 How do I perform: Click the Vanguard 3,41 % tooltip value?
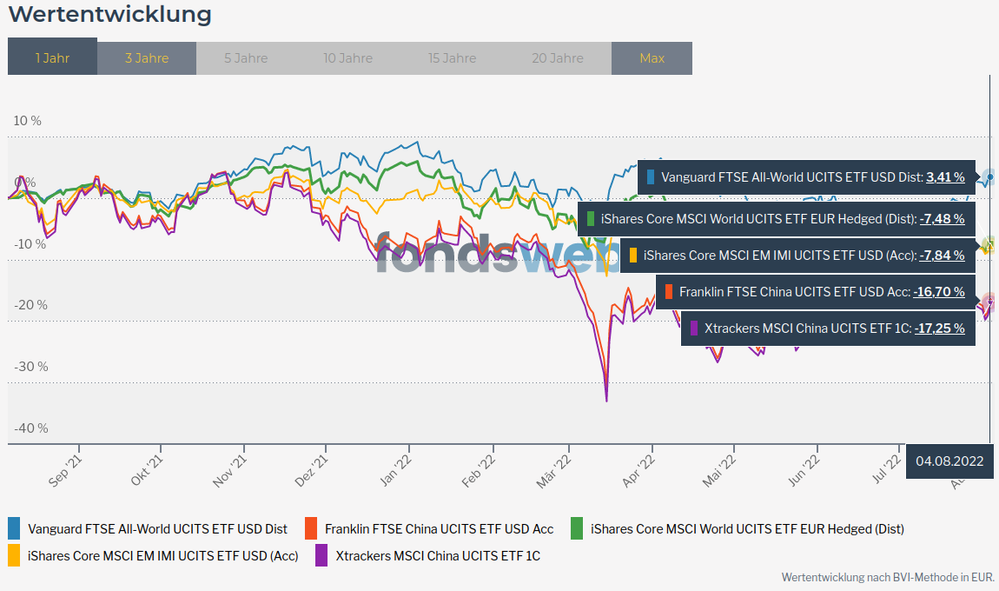(945, 177)
